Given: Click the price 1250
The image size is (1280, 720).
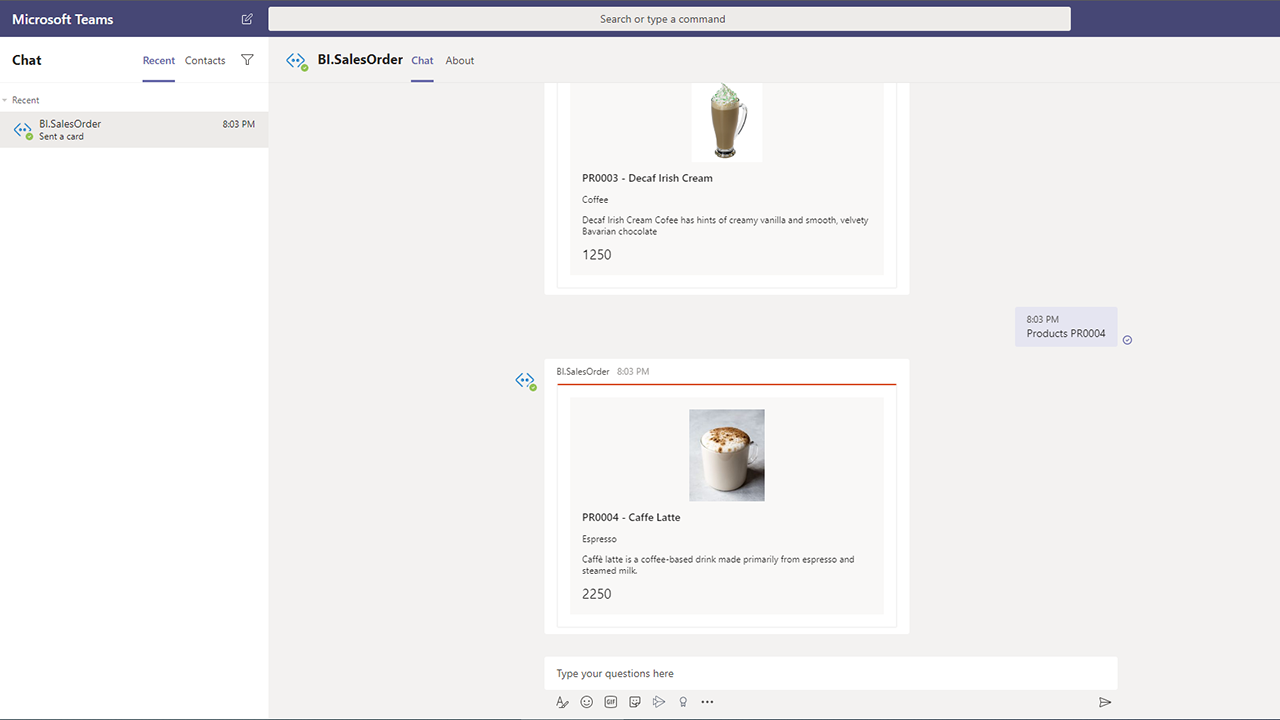Looking at the screenshot, I should [597, 255].
